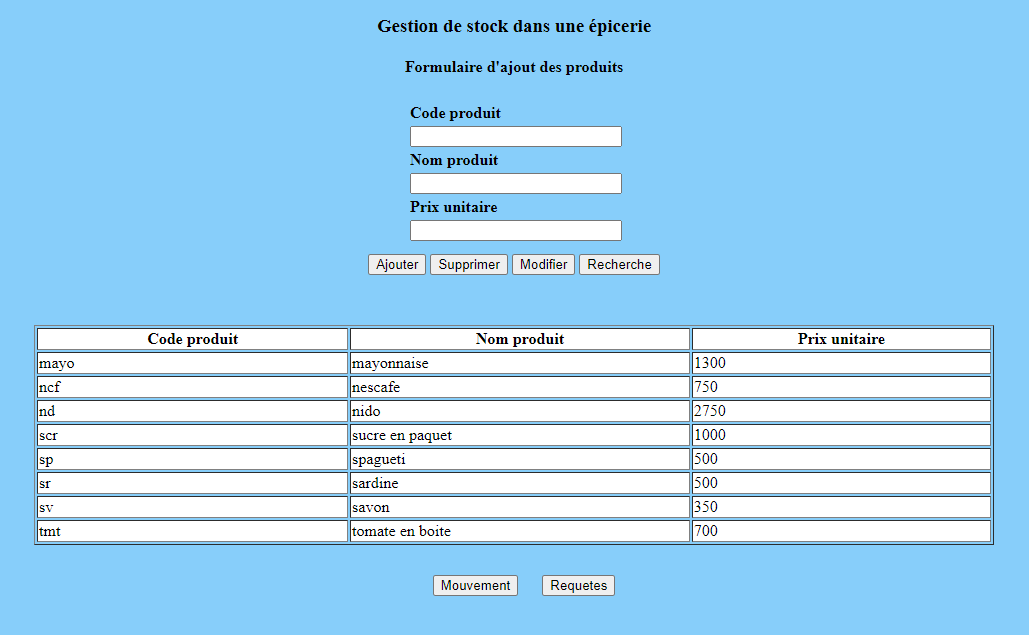
Task: Select the mayo code cell
Action: pos(192,363)
